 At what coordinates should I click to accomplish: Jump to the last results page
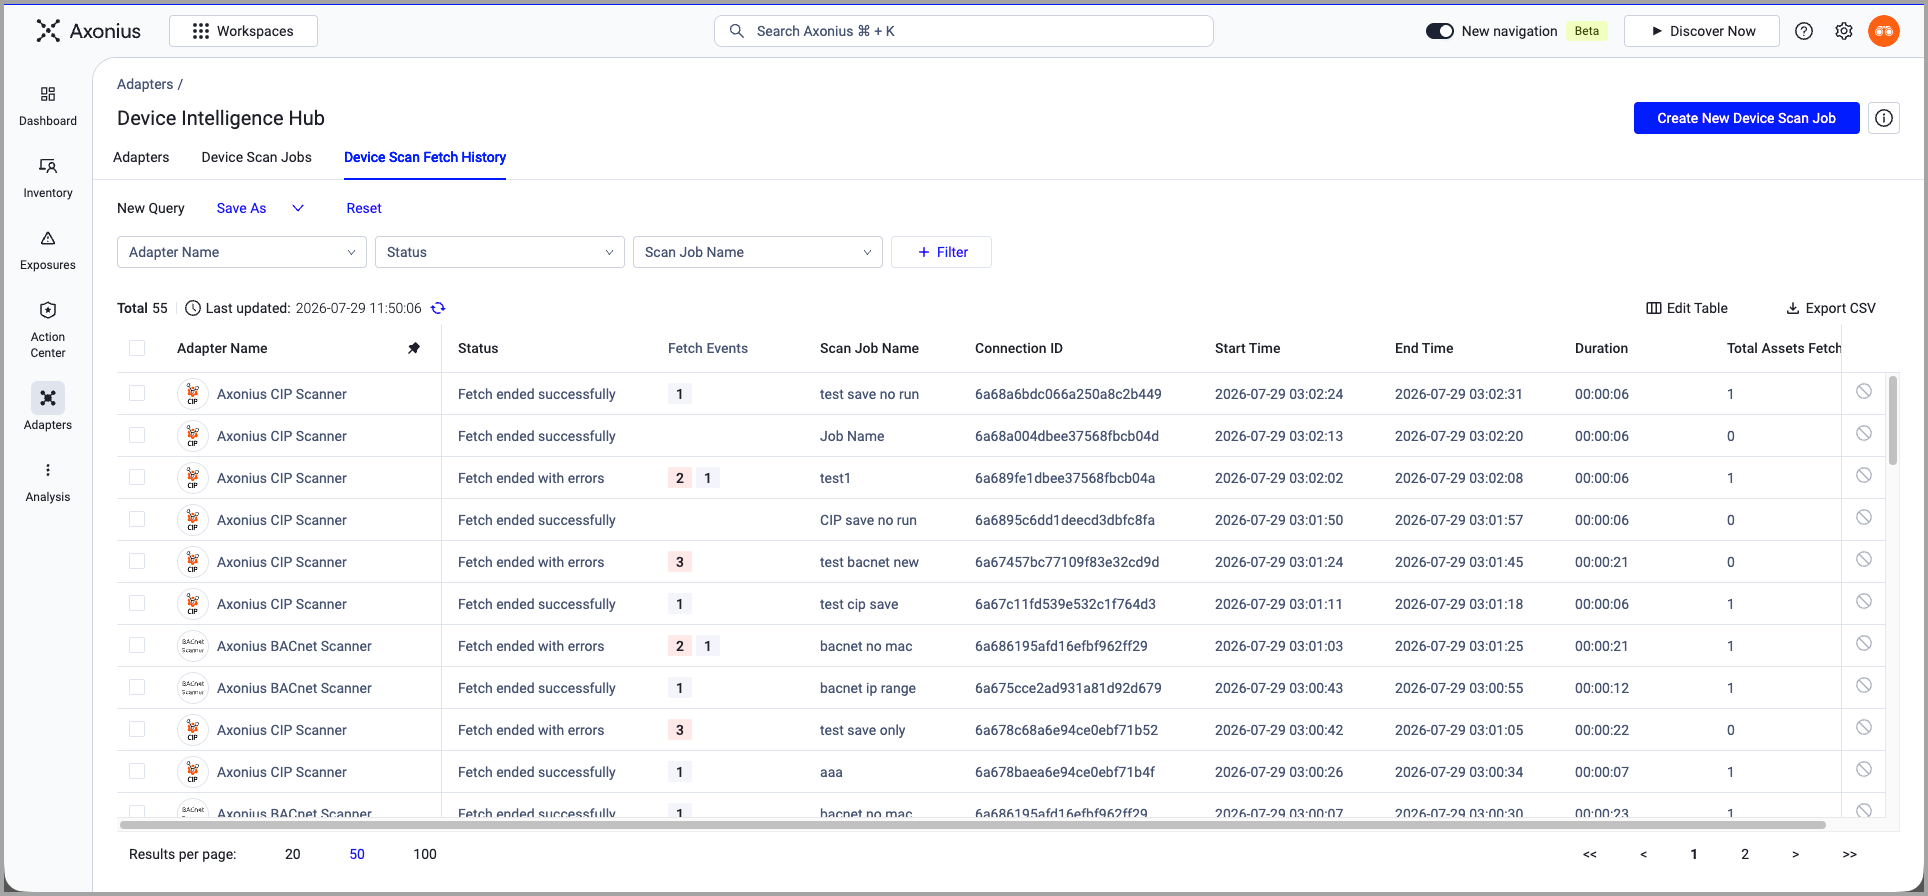1850,854
